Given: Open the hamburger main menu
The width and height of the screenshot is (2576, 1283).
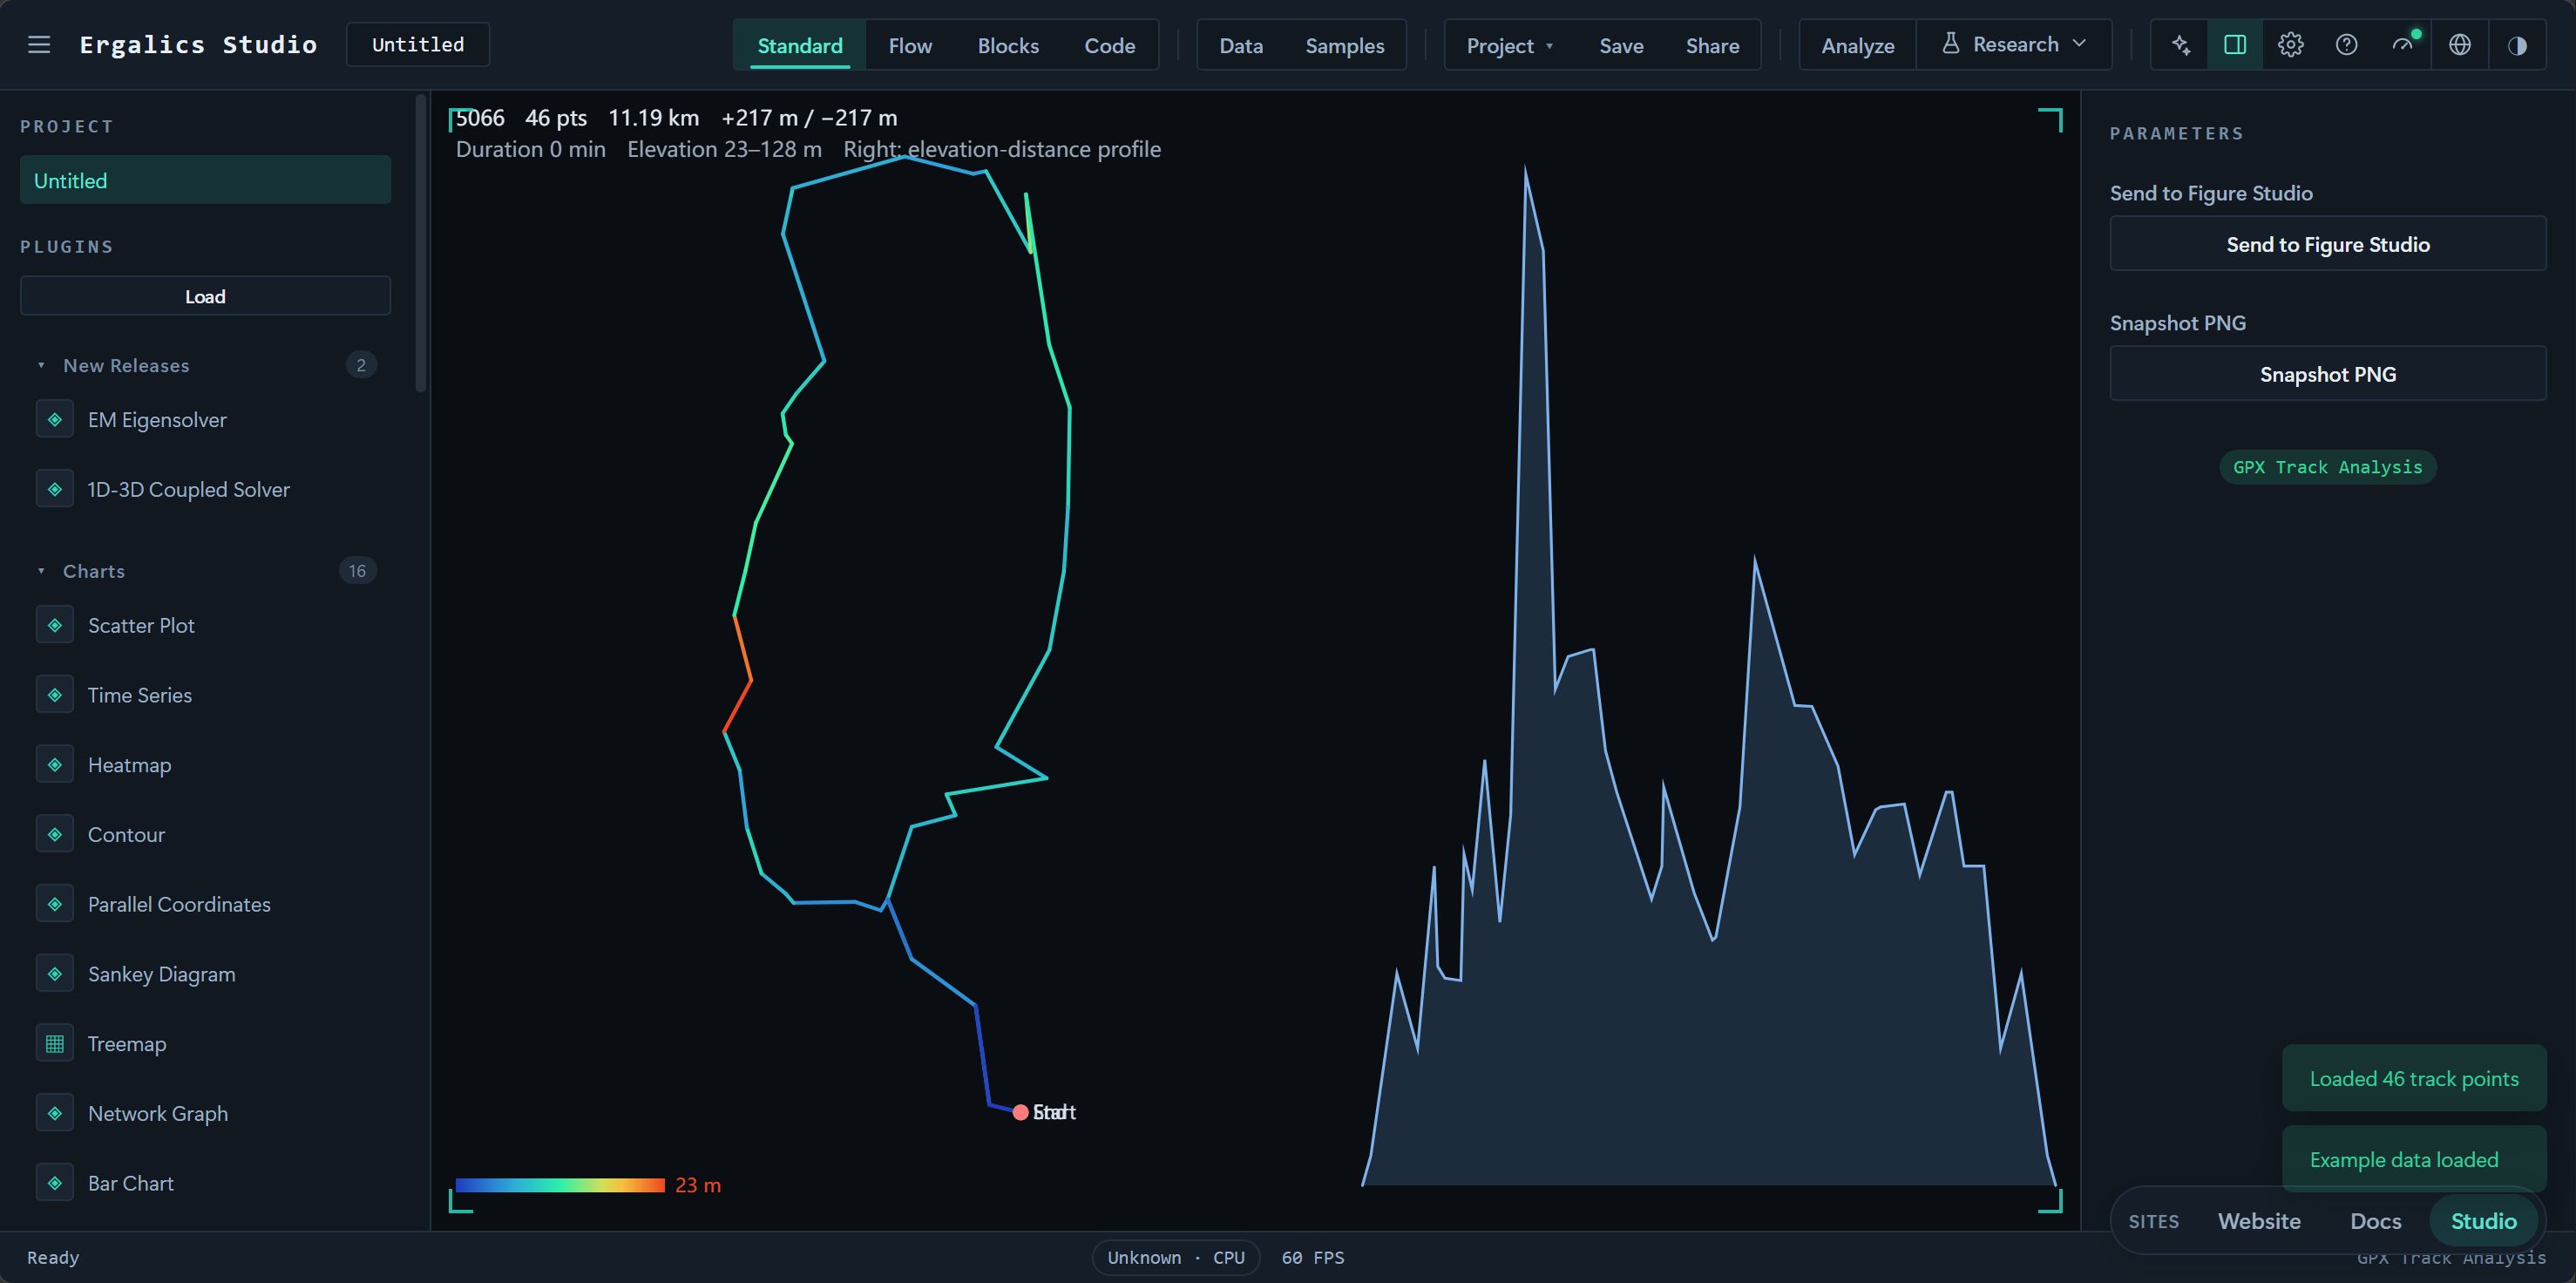Looking at the screenshot, I should (x=39, y=45).
